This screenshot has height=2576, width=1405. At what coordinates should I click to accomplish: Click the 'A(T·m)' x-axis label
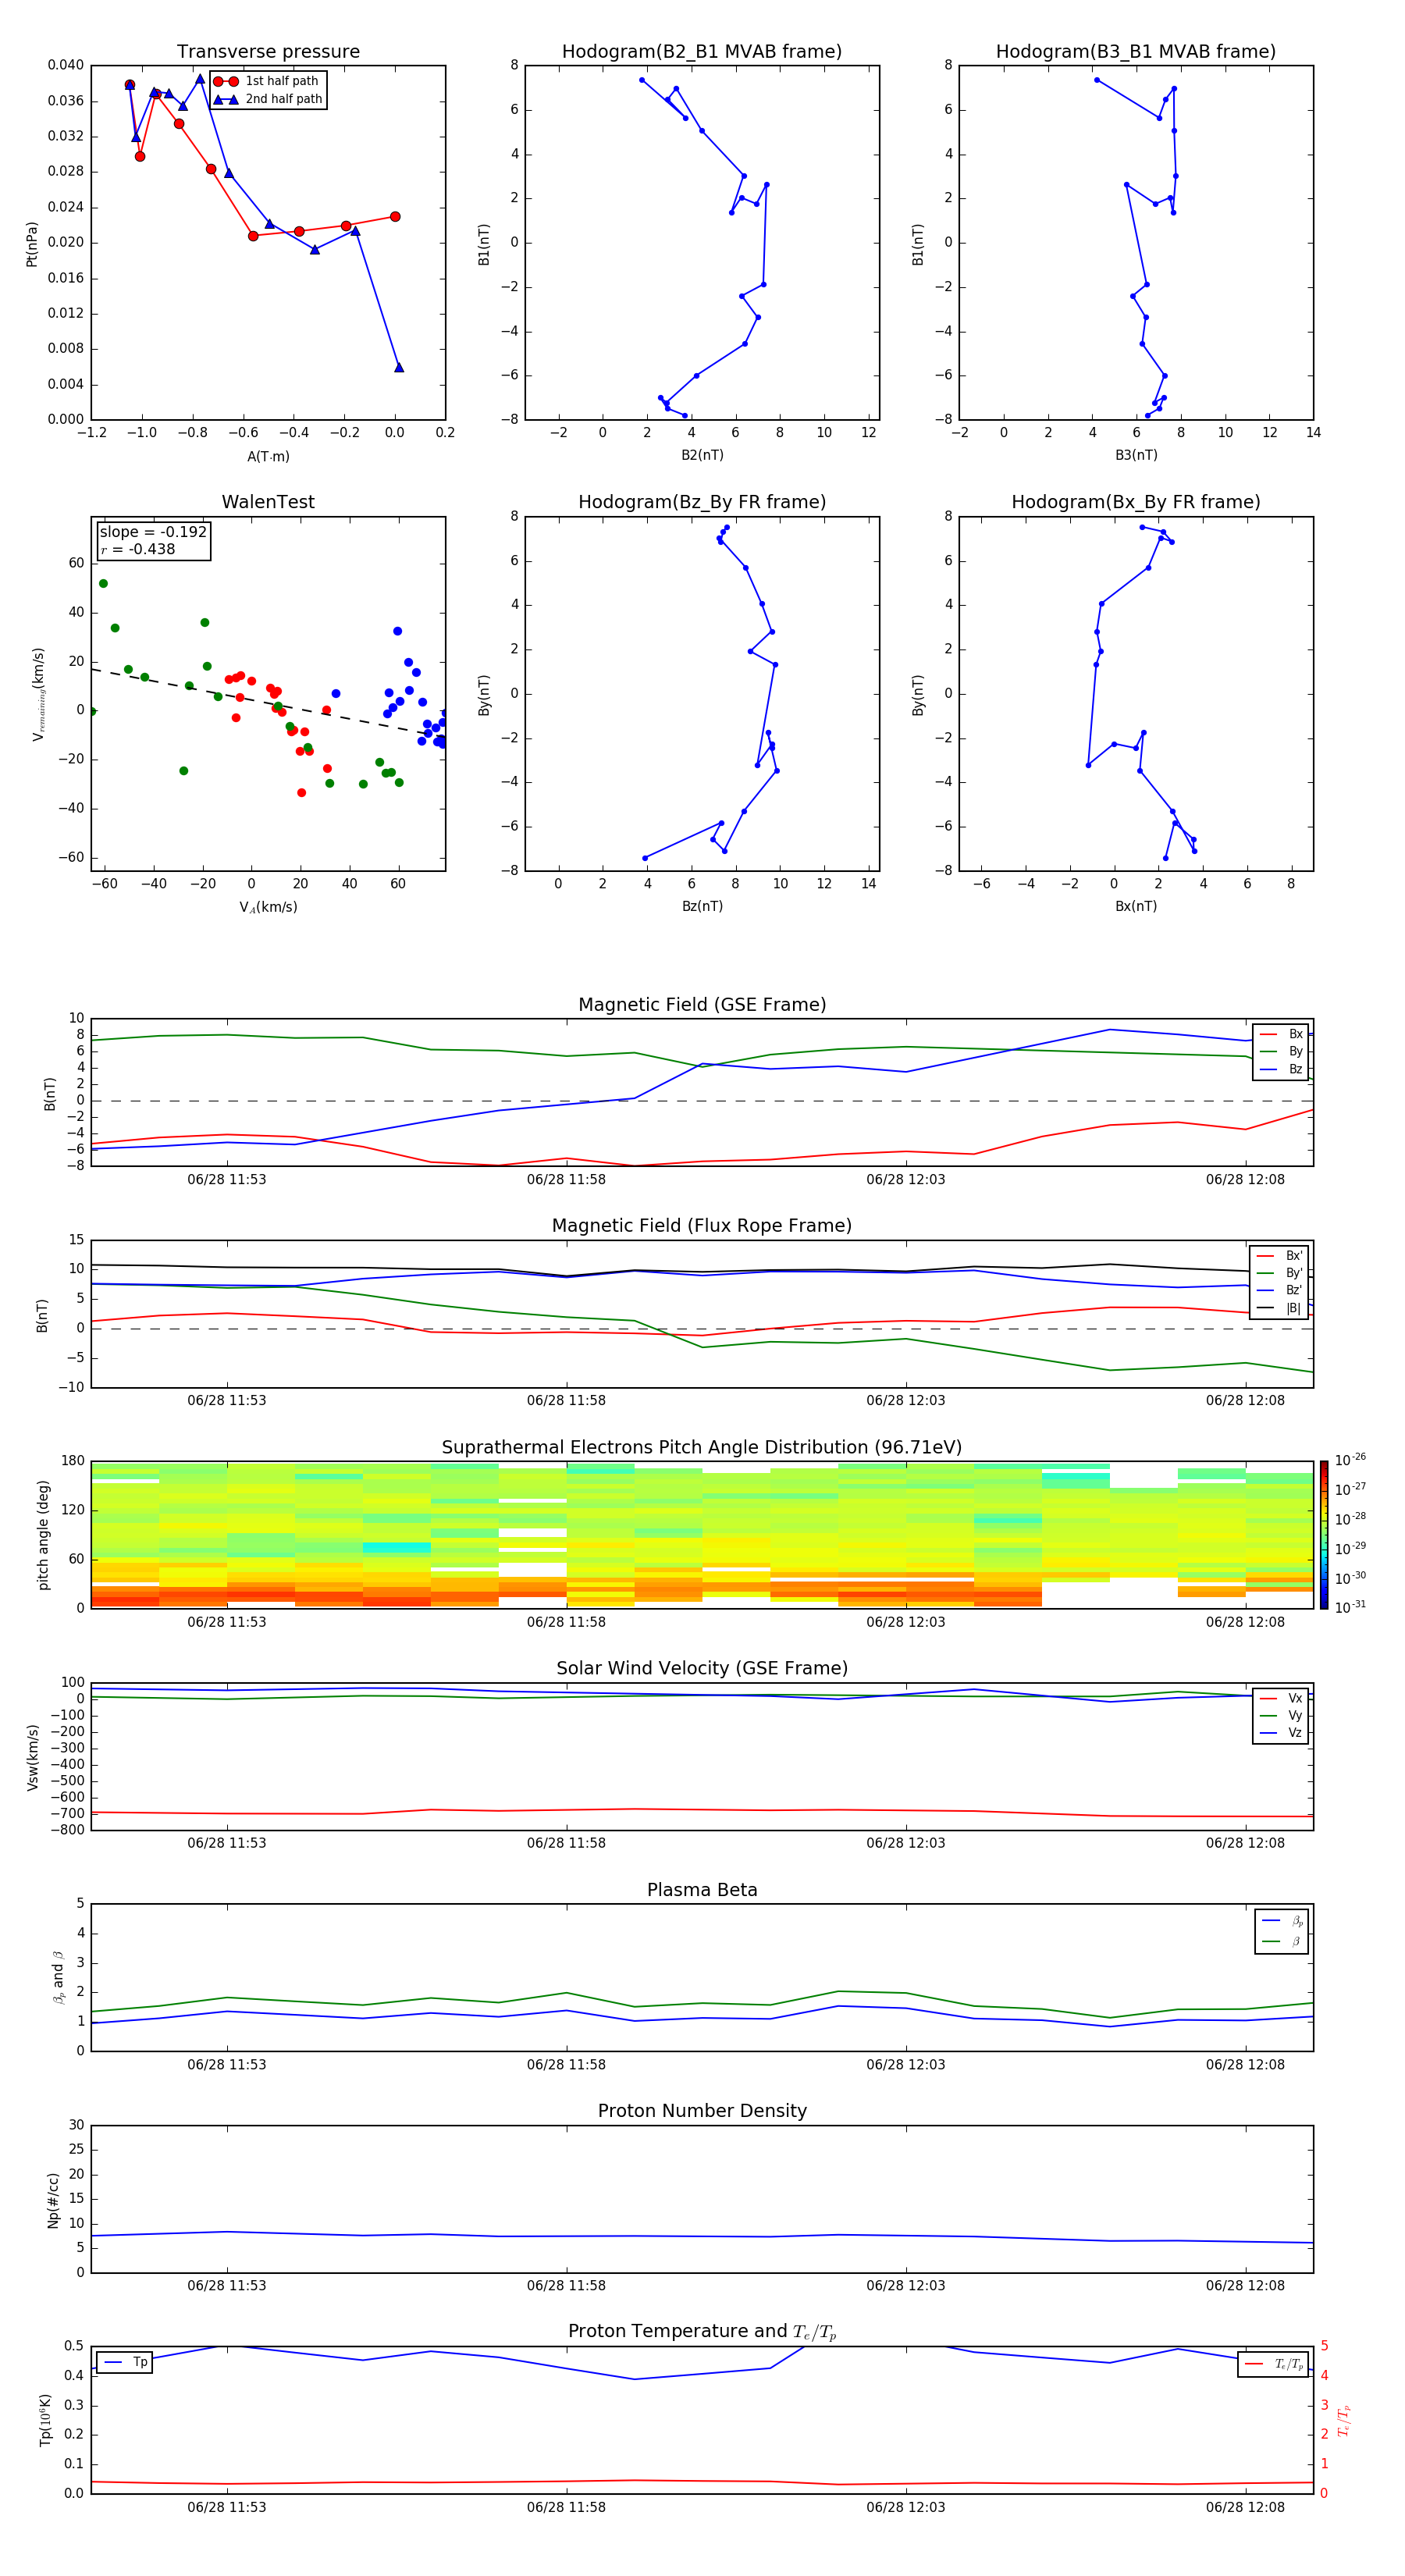[x=268, y=457]
